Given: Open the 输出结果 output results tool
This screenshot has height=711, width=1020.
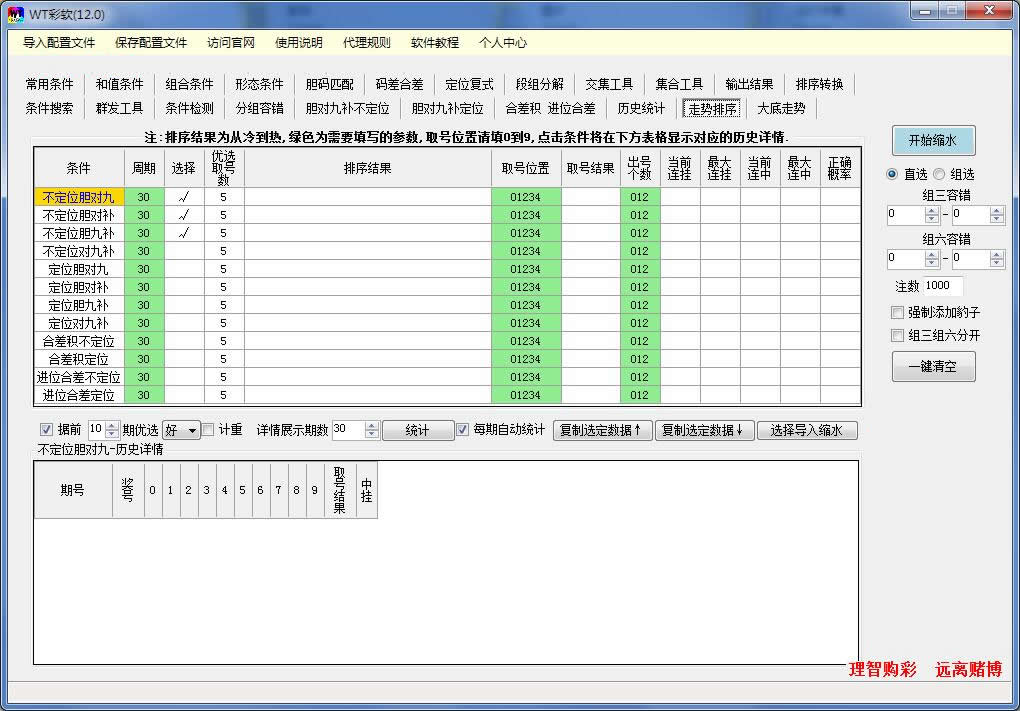Looking at the screenshot, I should pos(748,84).
